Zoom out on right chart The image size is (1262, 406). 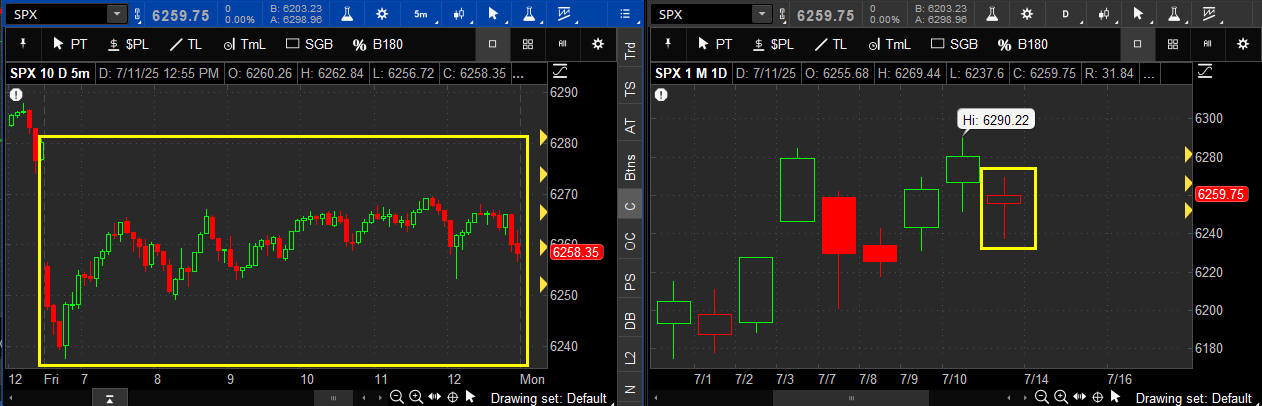pyautogui.click(x=1041, y=397)
